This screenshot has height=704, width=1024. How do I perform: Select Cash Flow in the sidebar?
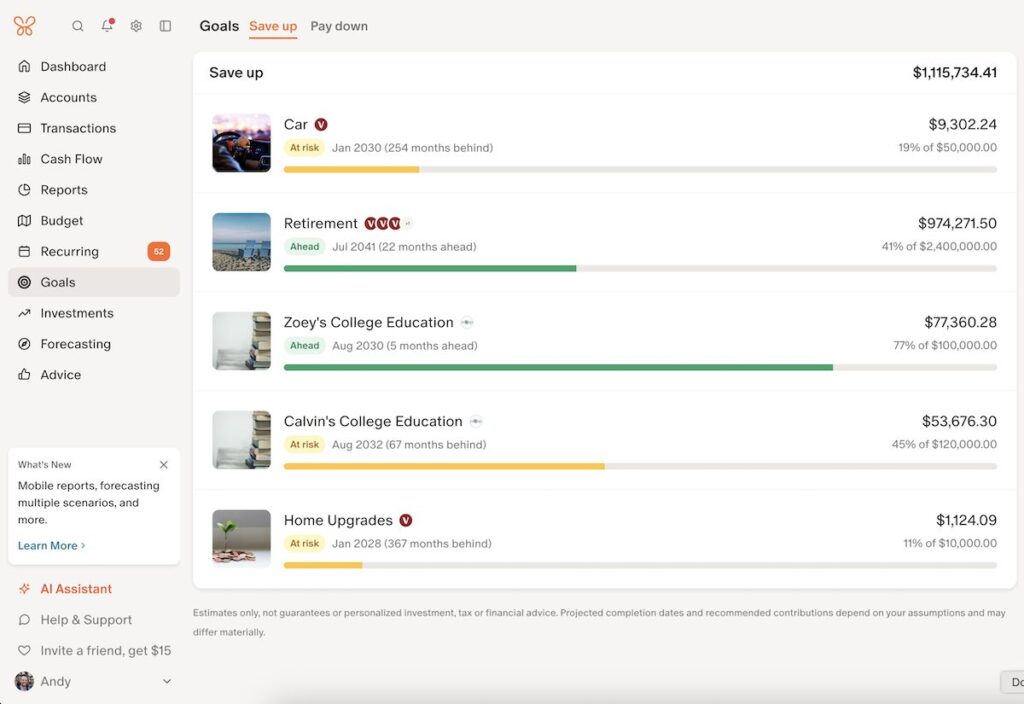(94, 159)
